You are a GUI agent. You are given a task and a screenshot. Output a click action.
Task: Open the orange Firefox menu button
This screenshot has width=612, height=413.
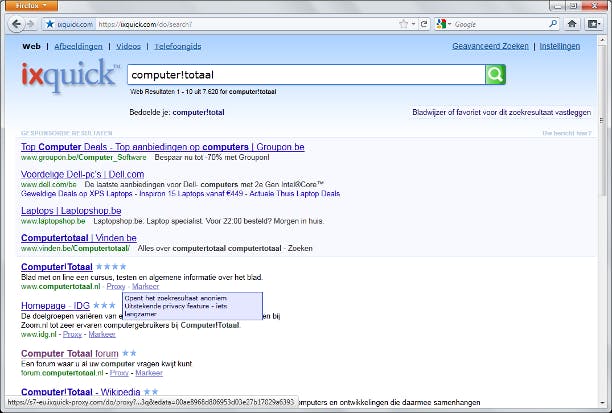(31, 5)
